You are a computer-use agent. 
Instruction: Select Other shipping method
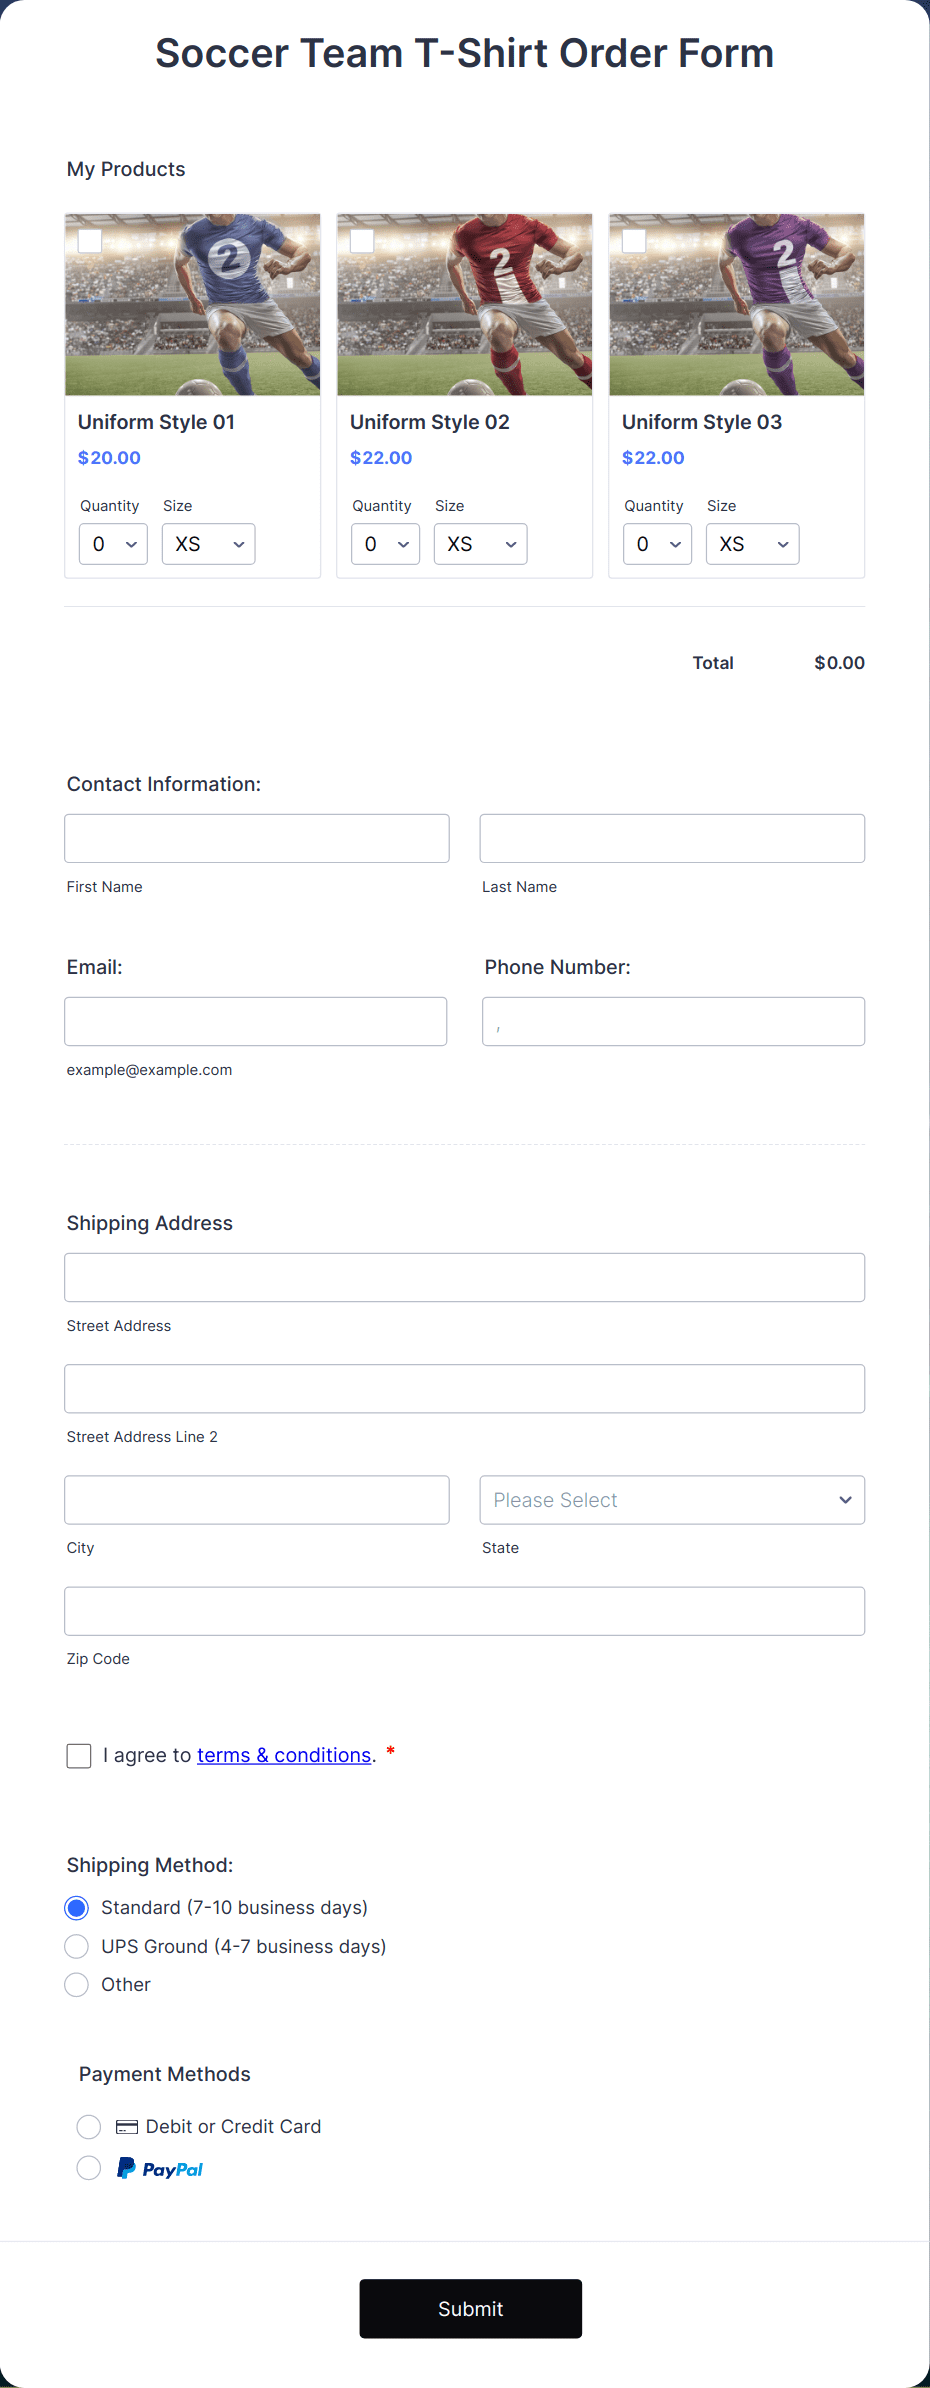click(76, 1985)
